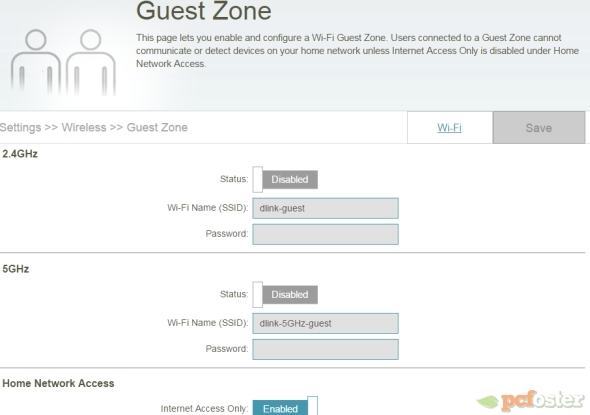The width and height of the screenshot is (590, 415).
Task: Click the right person figure icon
Action: pos(91,62)
